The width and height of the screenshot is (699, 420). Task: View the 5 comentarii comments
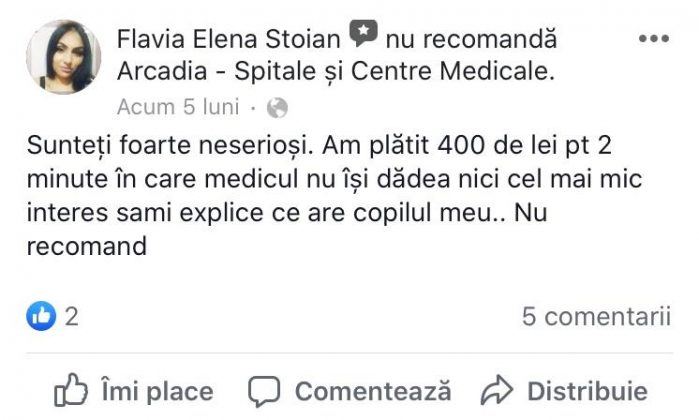[596, 317]
